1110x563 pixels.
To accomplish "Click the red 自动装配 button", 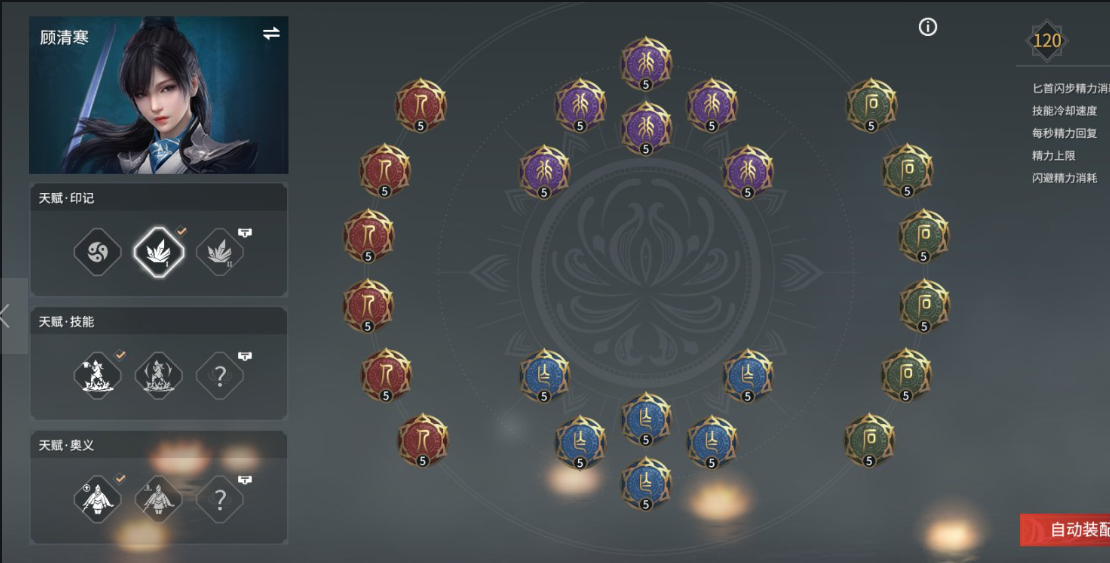I will (1065, 530).
